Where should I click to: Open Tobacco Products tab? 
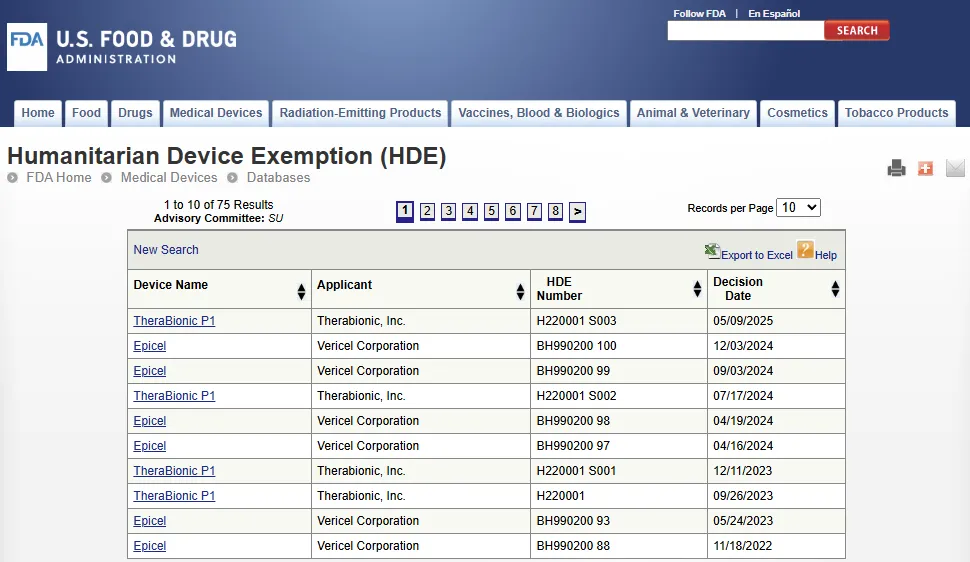pos(896,113)
